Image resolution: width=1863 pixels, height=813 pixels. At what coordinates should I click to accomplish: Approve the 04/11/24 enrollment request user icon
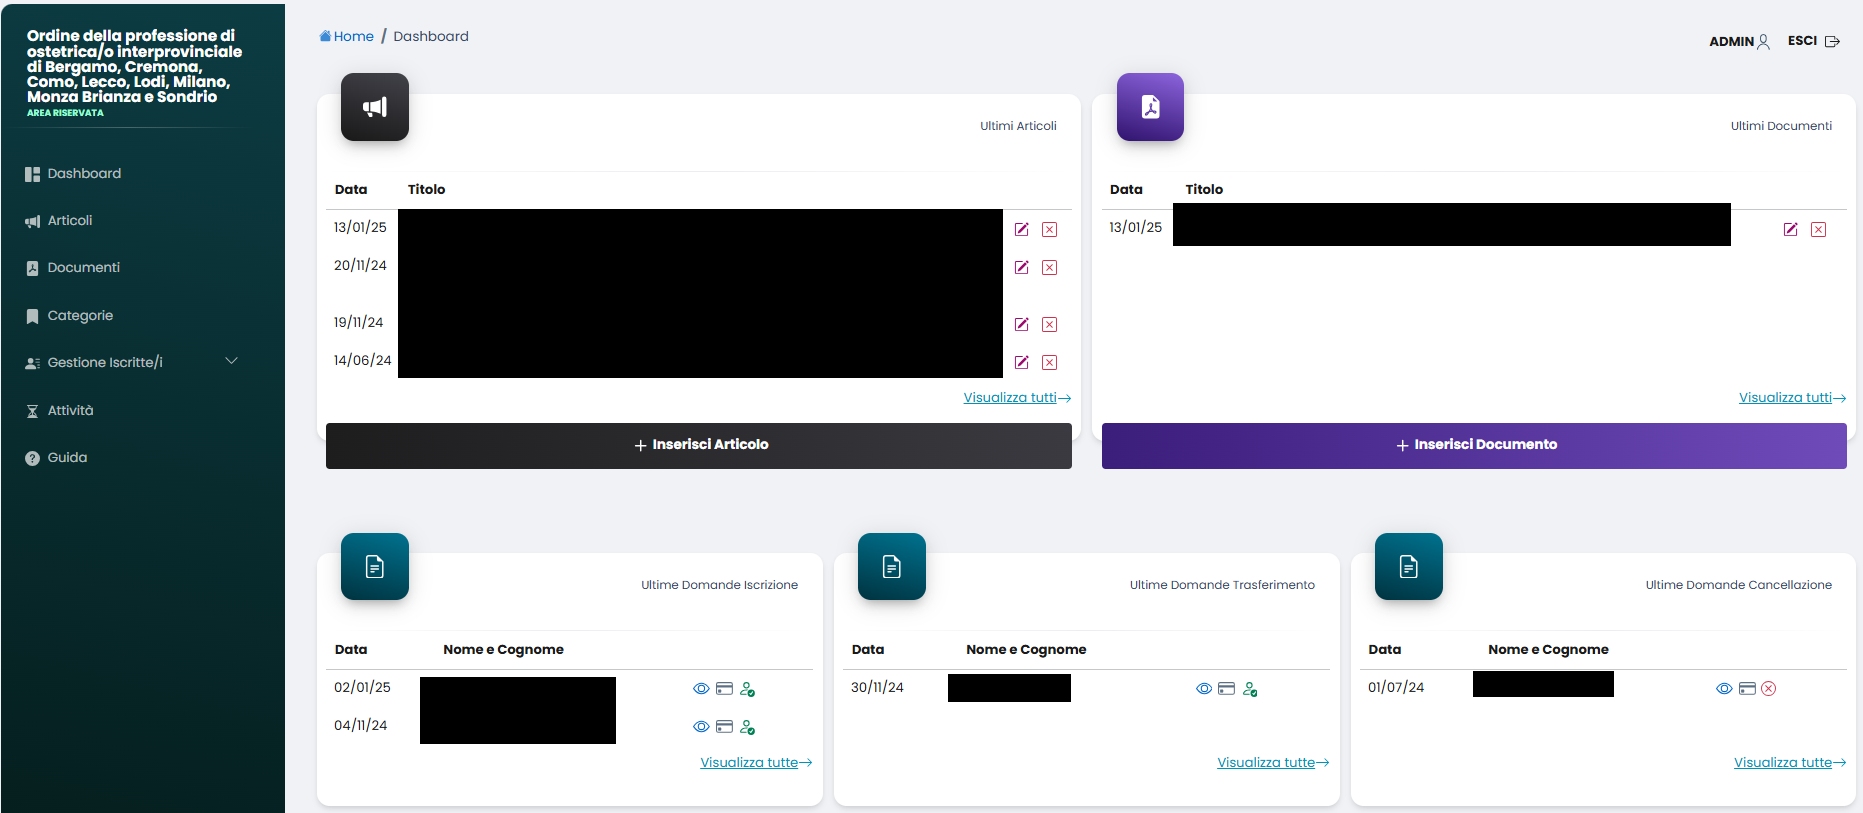coord(747,727)
